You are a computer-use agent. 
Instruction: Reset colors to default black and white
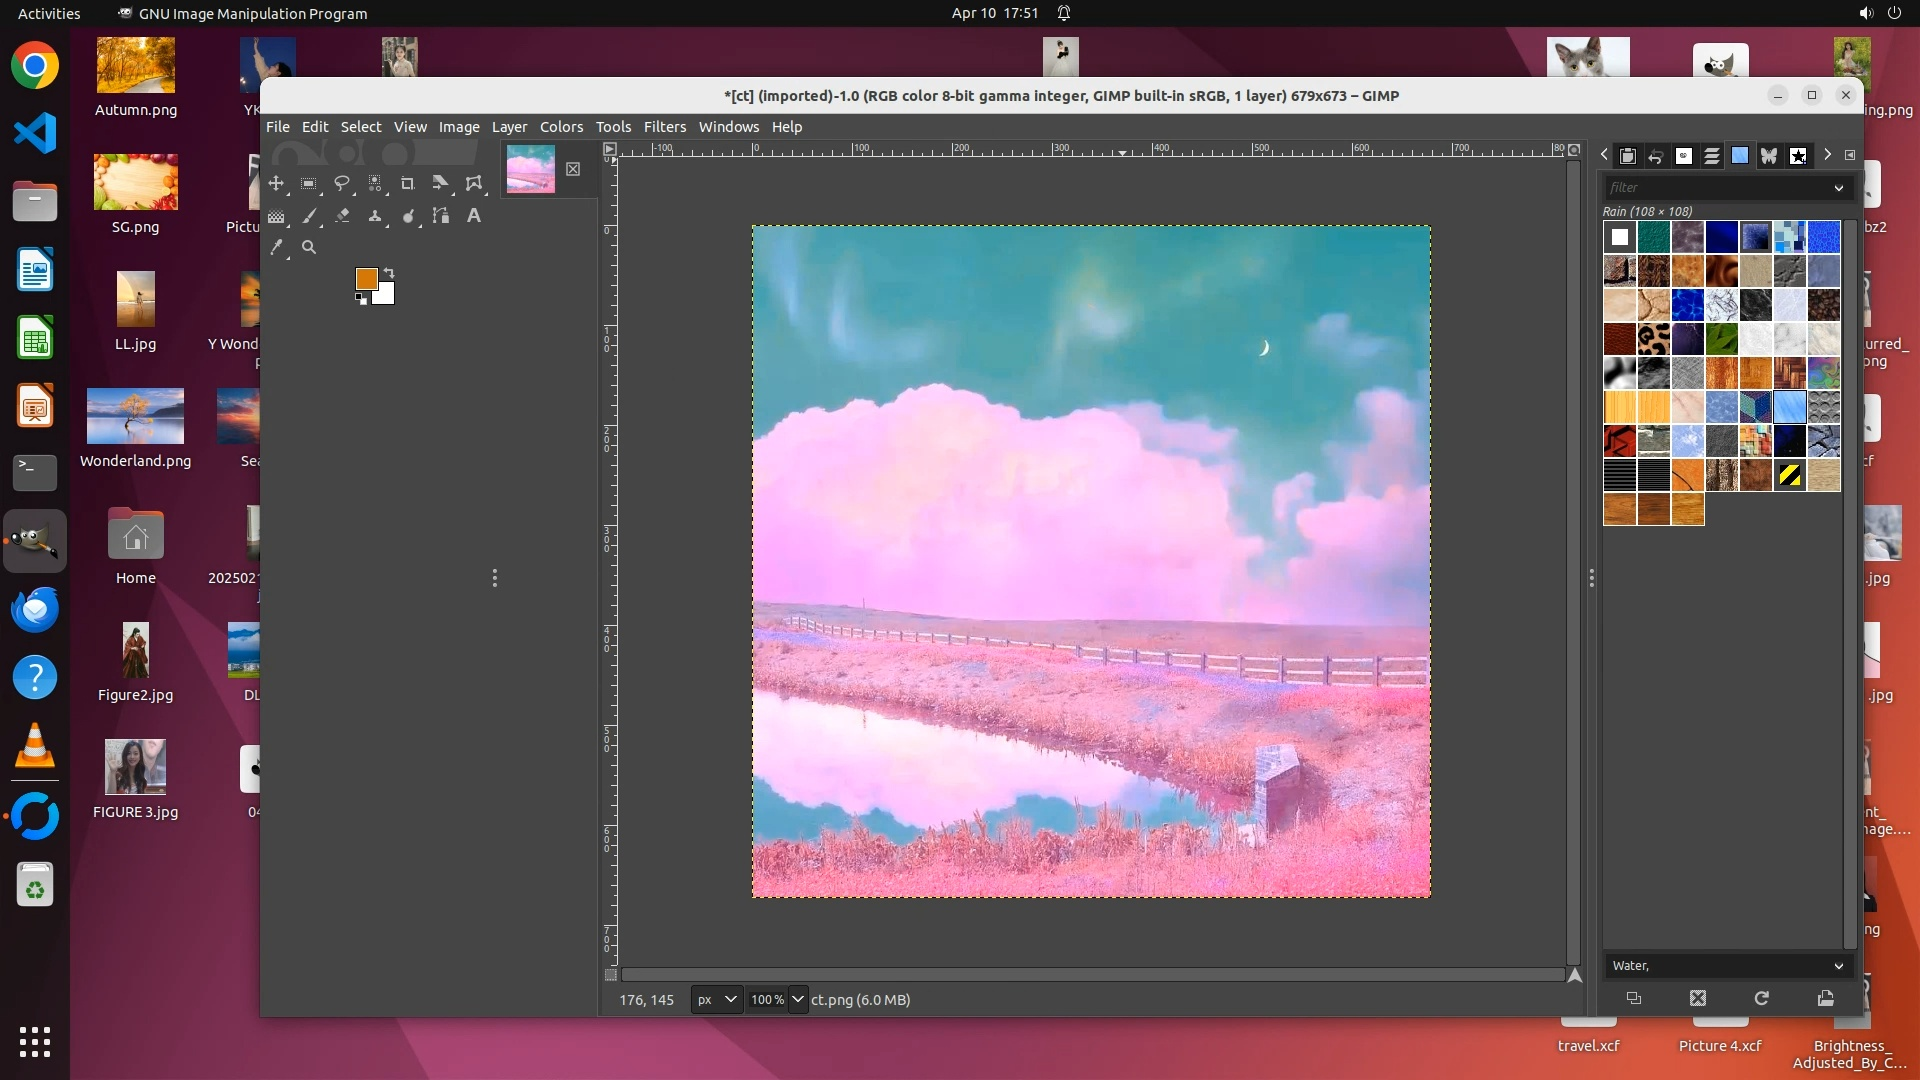pos(361,299)
